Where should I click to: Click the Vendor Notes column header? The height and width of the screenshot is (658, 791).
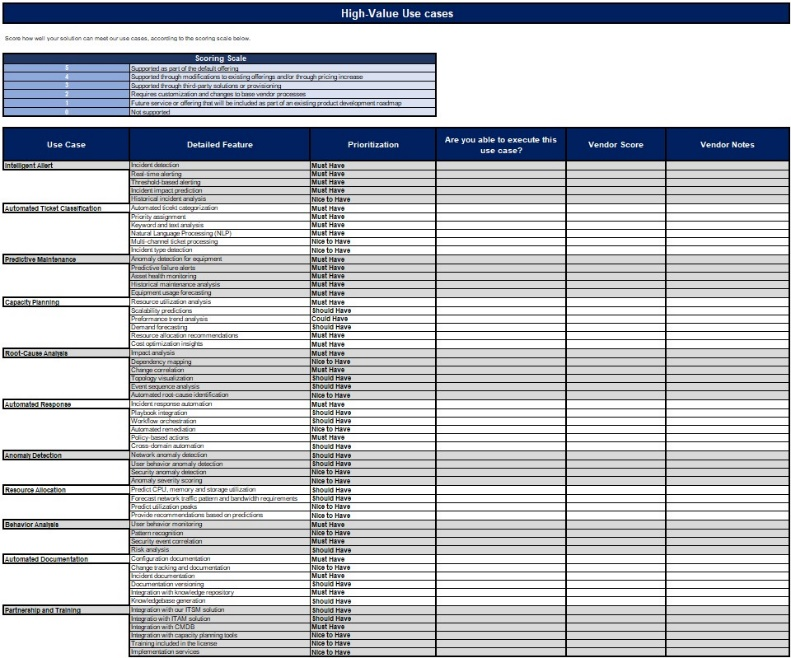click(728, 145)
